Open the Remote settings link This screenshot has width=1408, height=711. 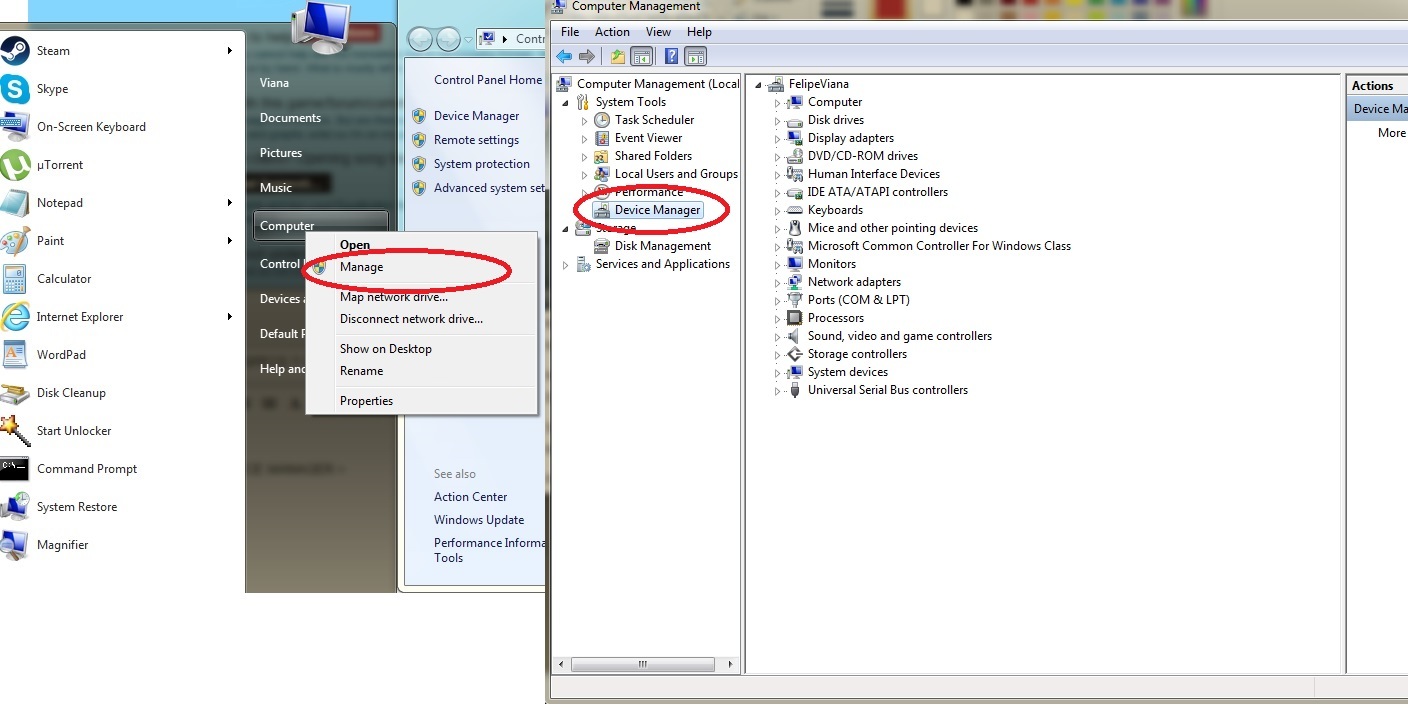tap(476, 140)
